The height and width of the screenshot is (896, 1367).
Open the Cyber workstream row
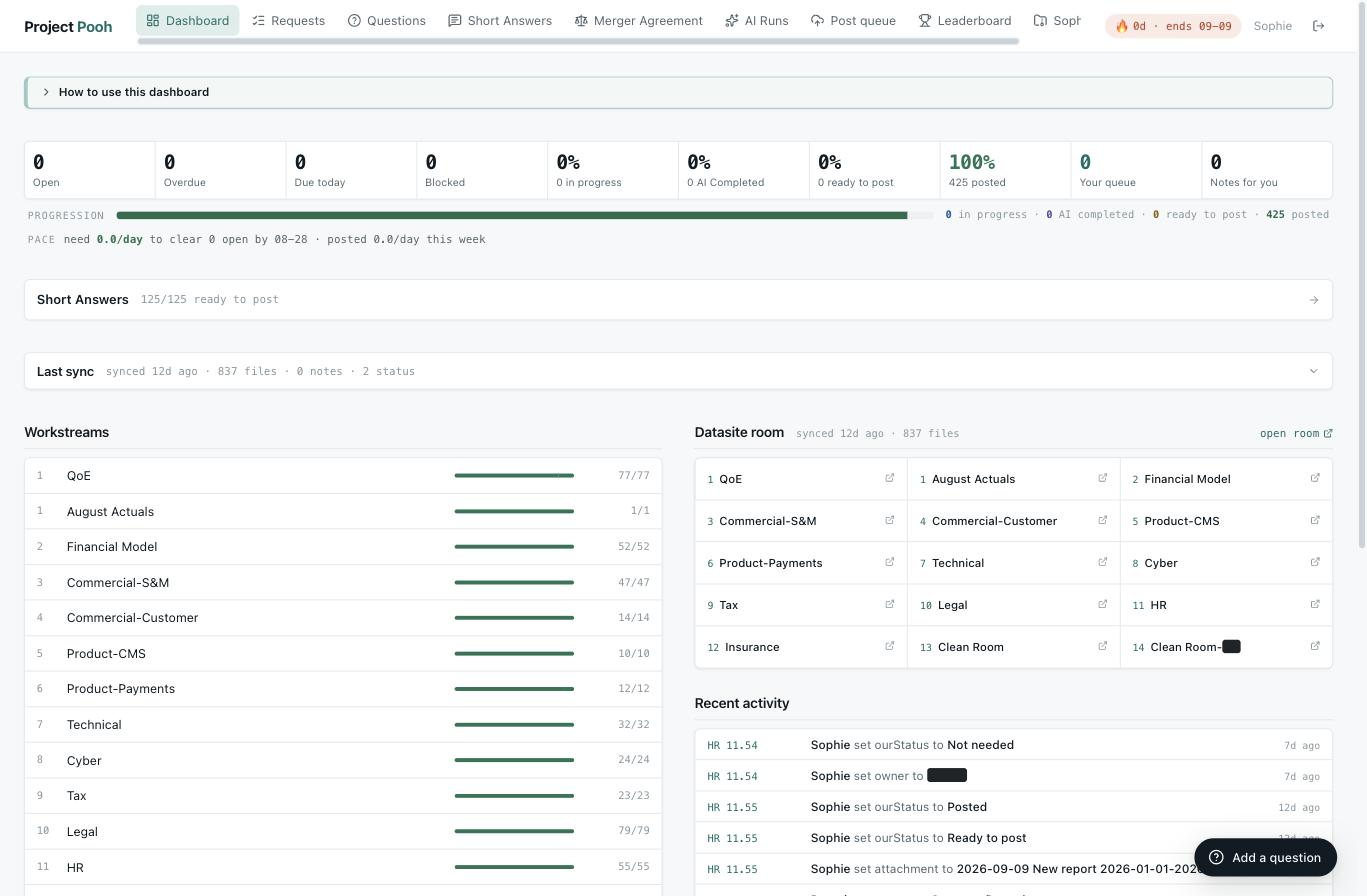tap(343, 760)
